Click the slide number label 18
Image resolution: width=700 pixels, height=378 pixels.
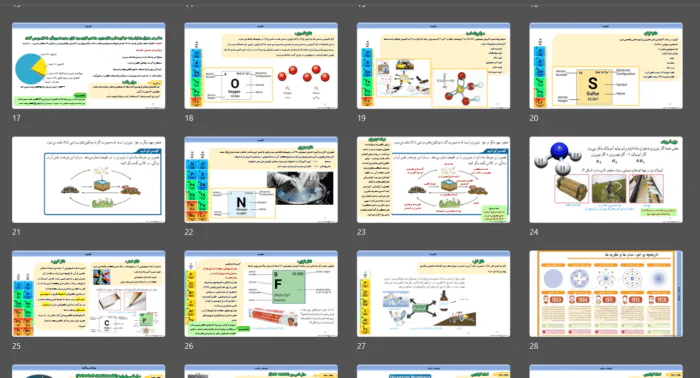click(189, 118)
